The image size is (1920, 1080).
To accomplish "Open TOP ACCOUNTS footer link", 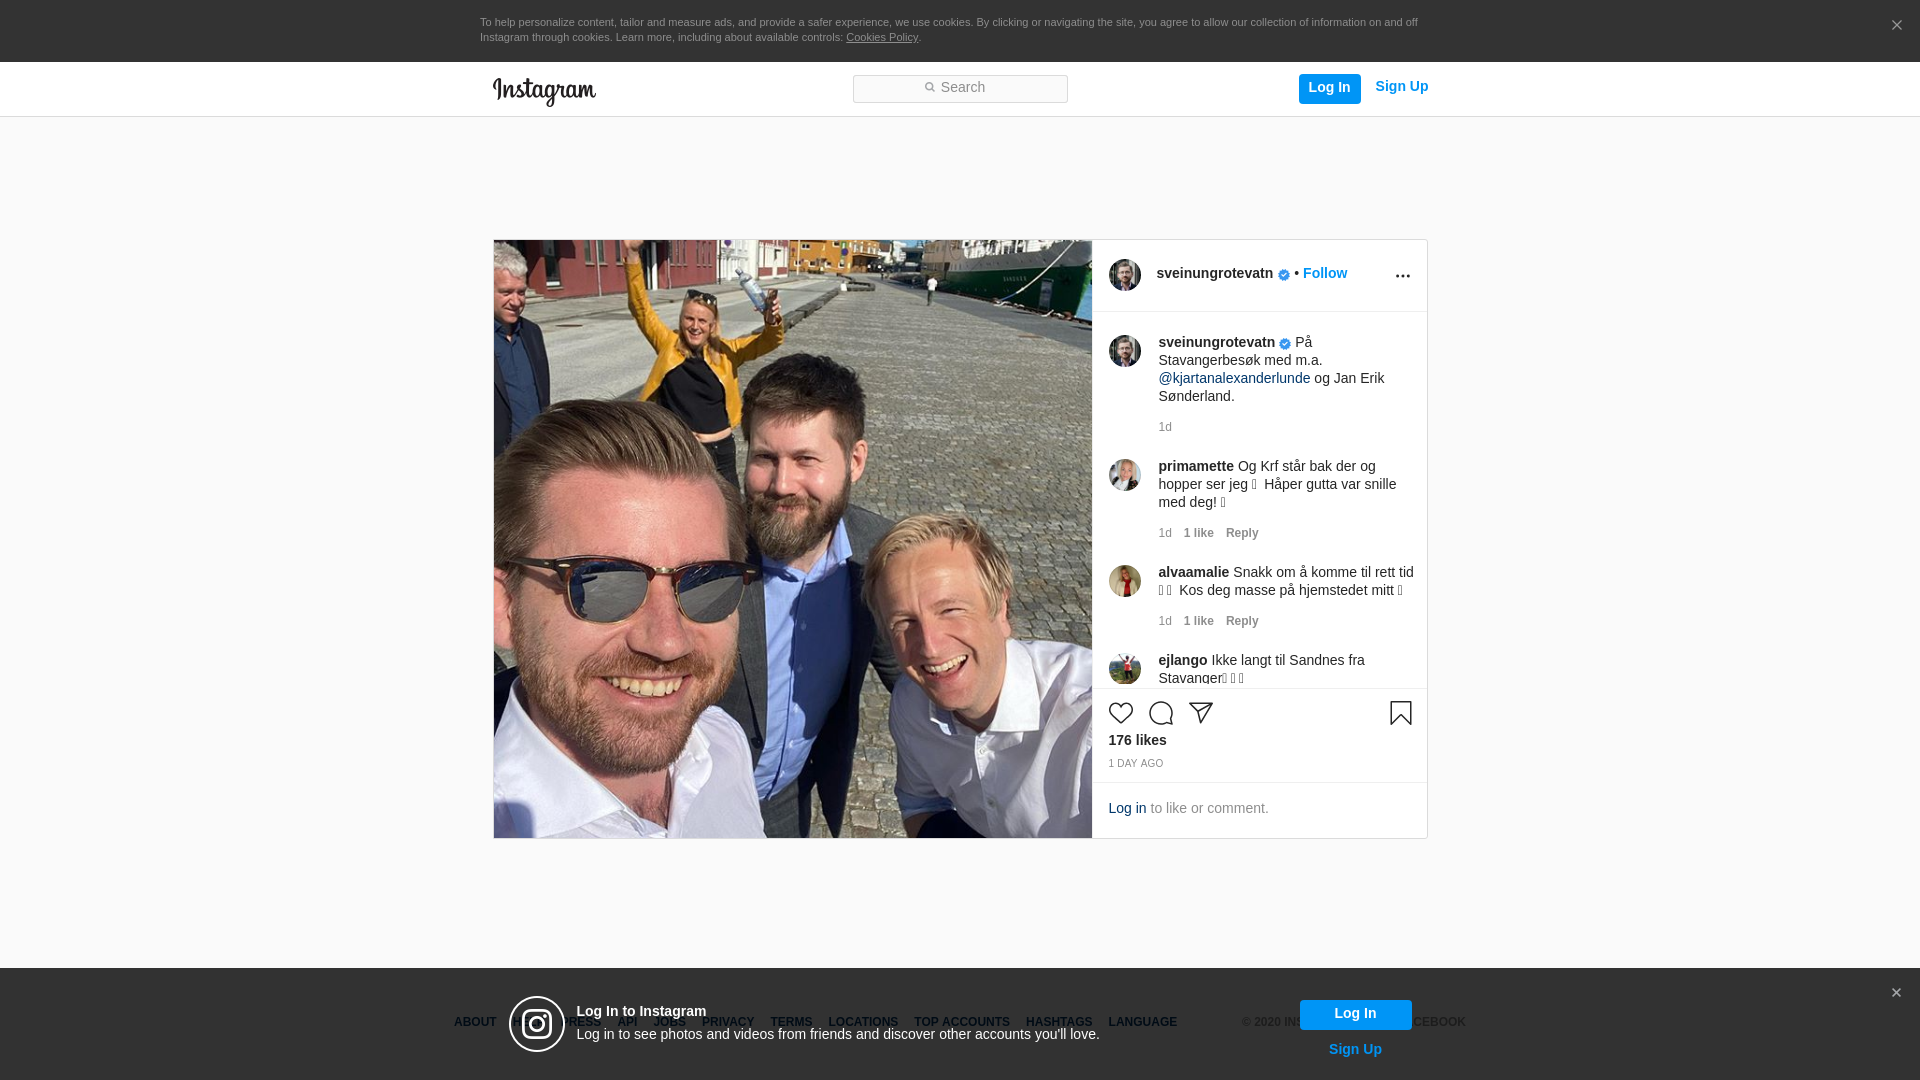I will pos(962,1022).
